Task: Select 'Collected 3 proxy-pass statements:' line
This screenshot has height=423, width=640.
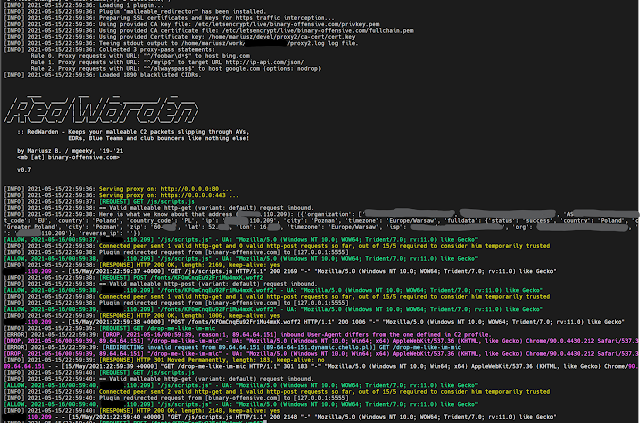Action: pos(109,50)
